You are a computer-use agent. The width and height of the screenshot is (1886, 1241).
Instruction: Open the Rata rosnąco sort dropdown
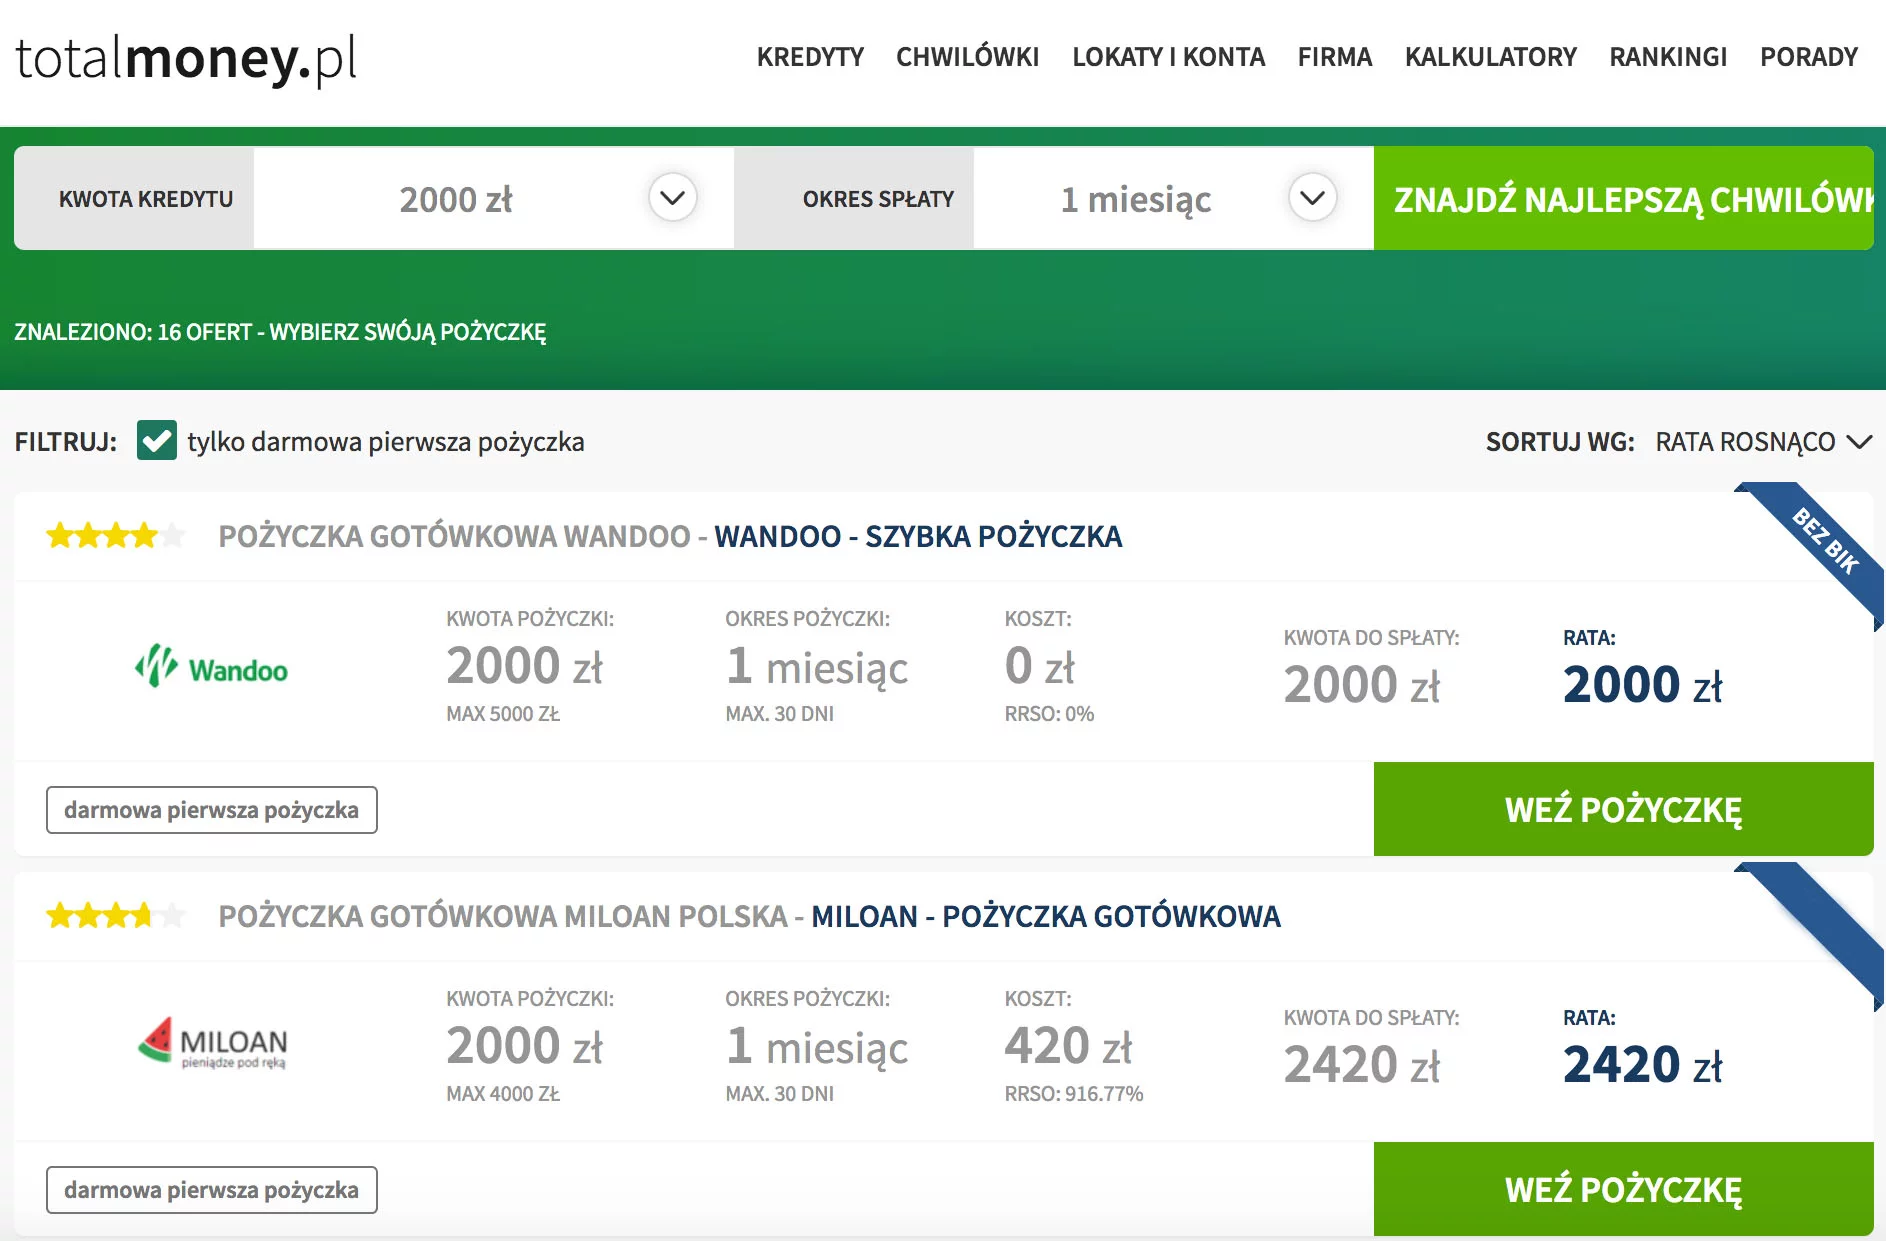1762,442
